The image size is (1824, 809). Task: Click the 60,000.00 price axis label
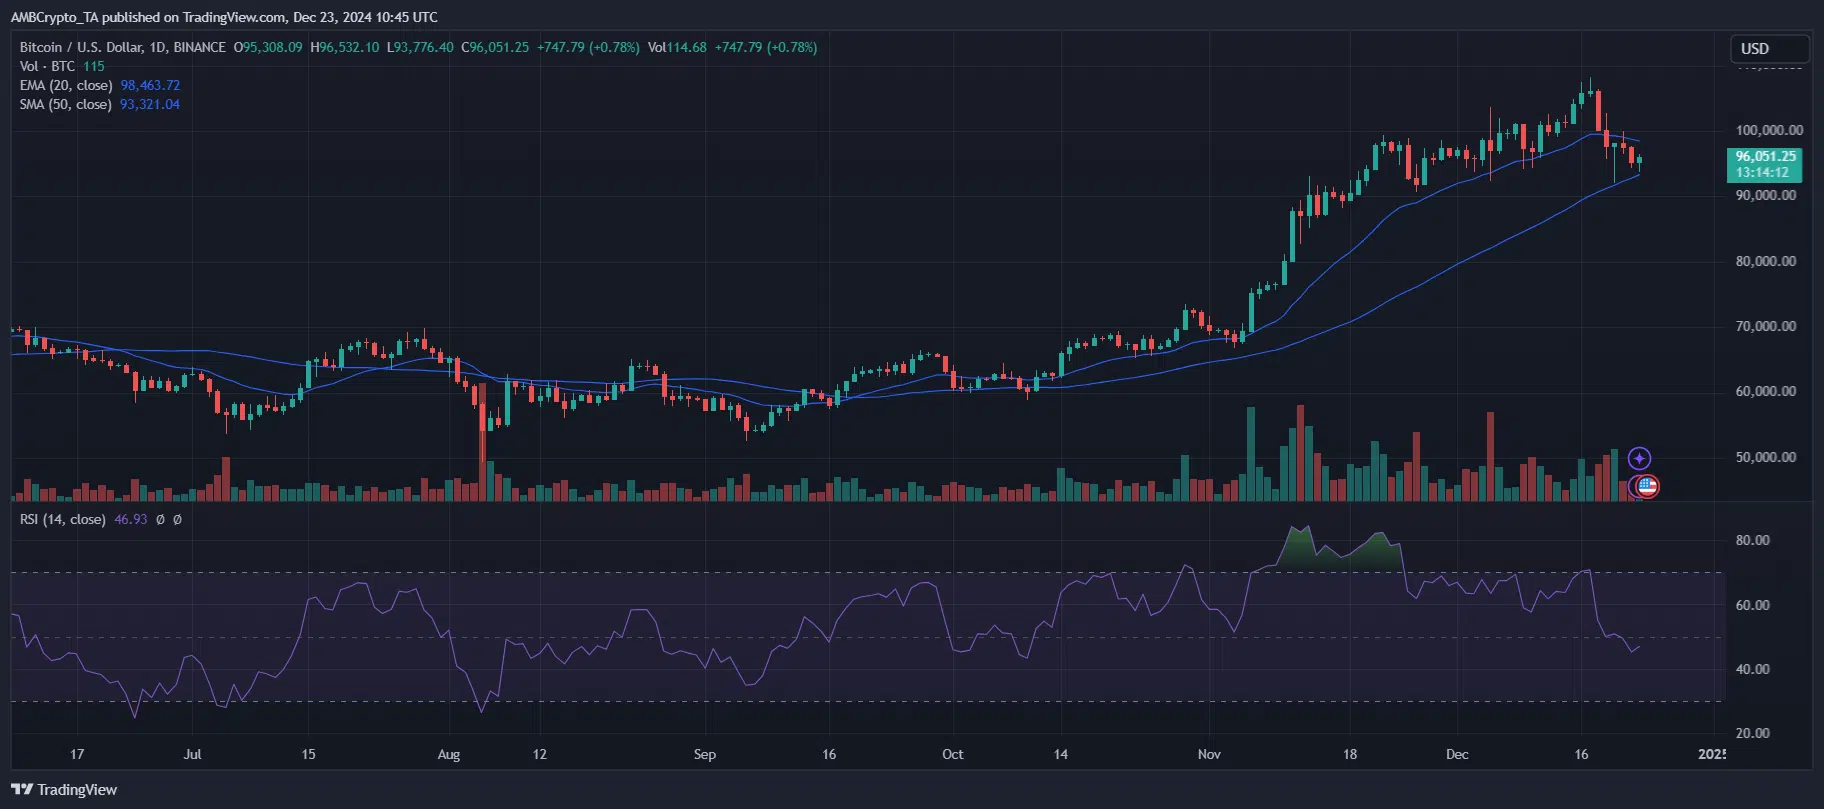coord(1766,391)
